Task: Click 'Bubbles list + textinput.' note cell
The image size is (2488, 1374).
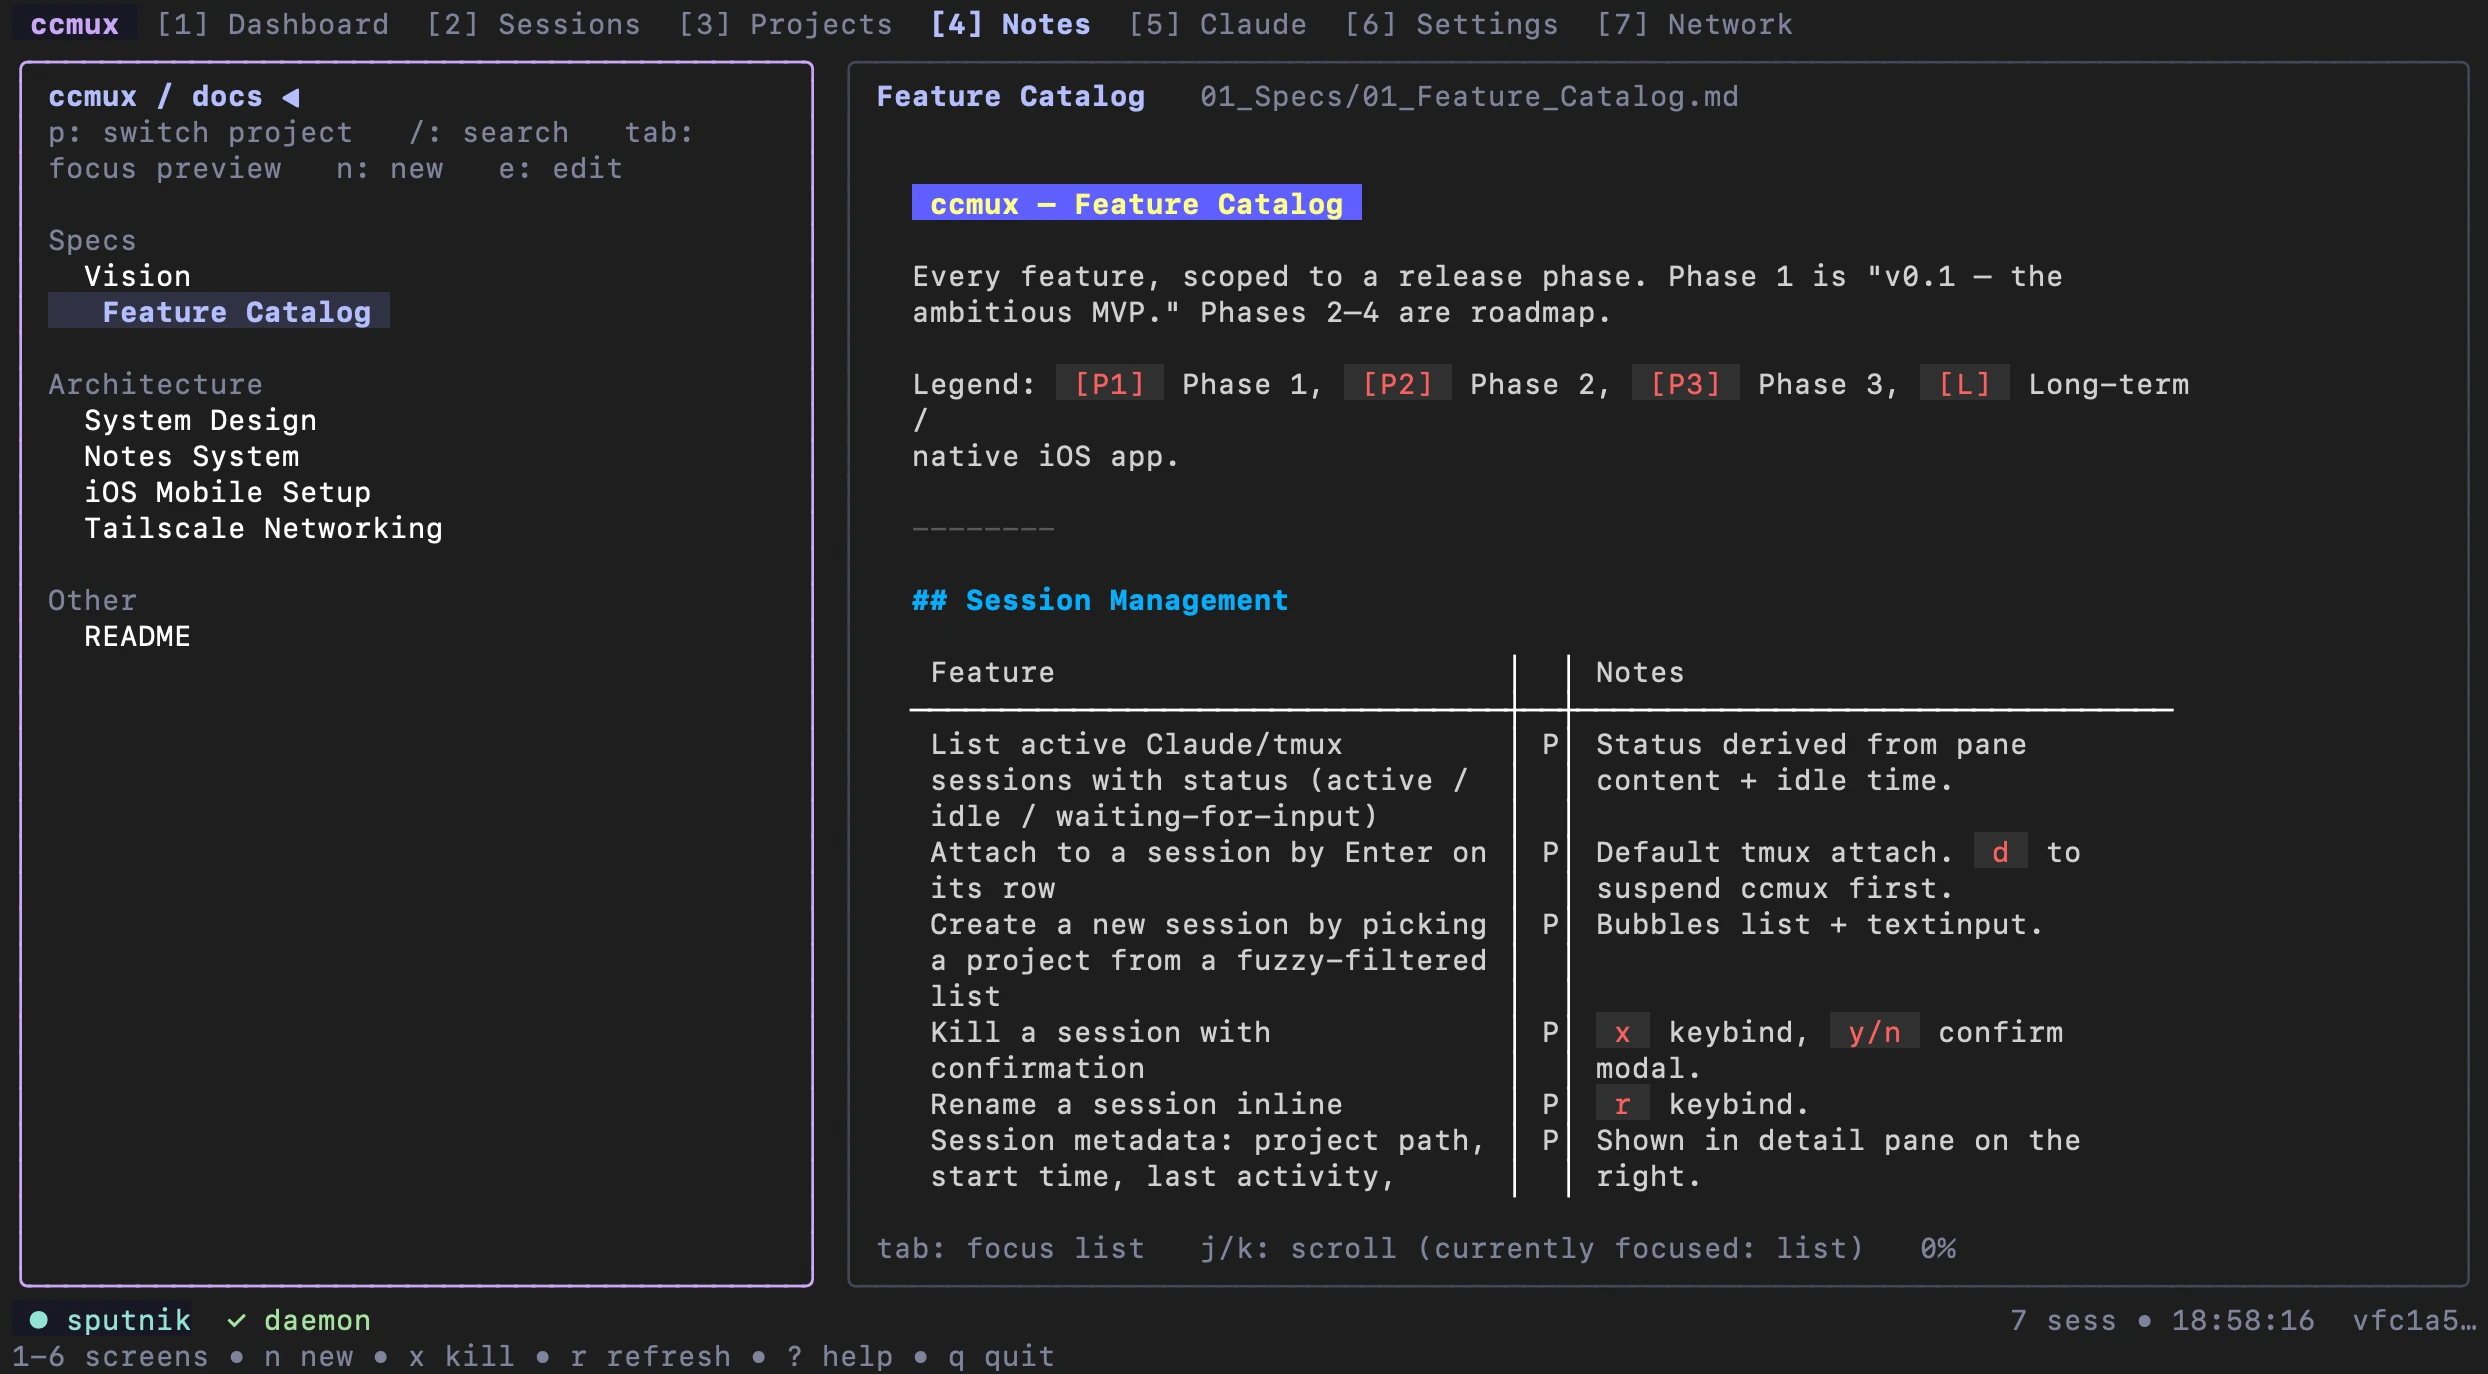Action: click(1821, 924)
